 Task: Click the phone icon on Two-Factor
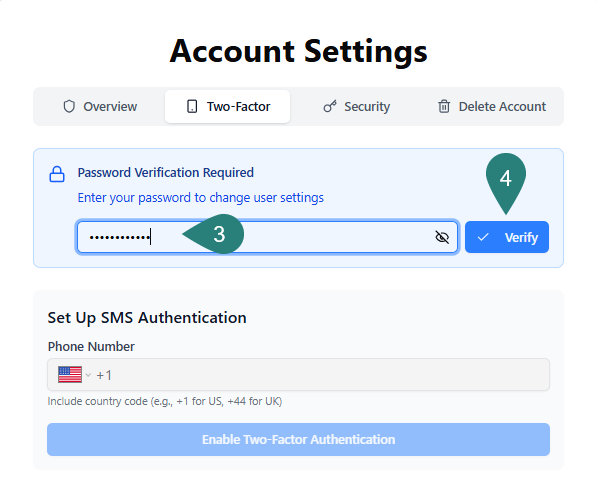[x=192, y=106]
